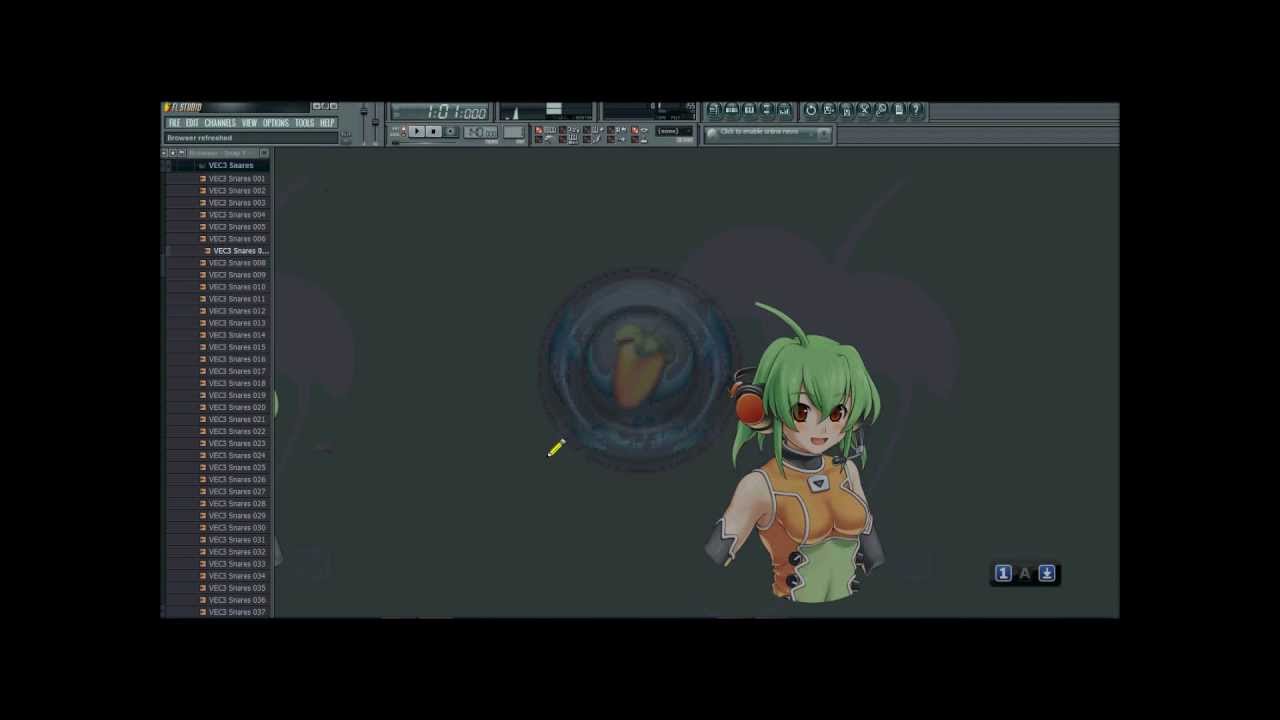Viewport: 1280px width, 720px height.
Task: Click the third small icon in browser header
Action: coord(181,153)
